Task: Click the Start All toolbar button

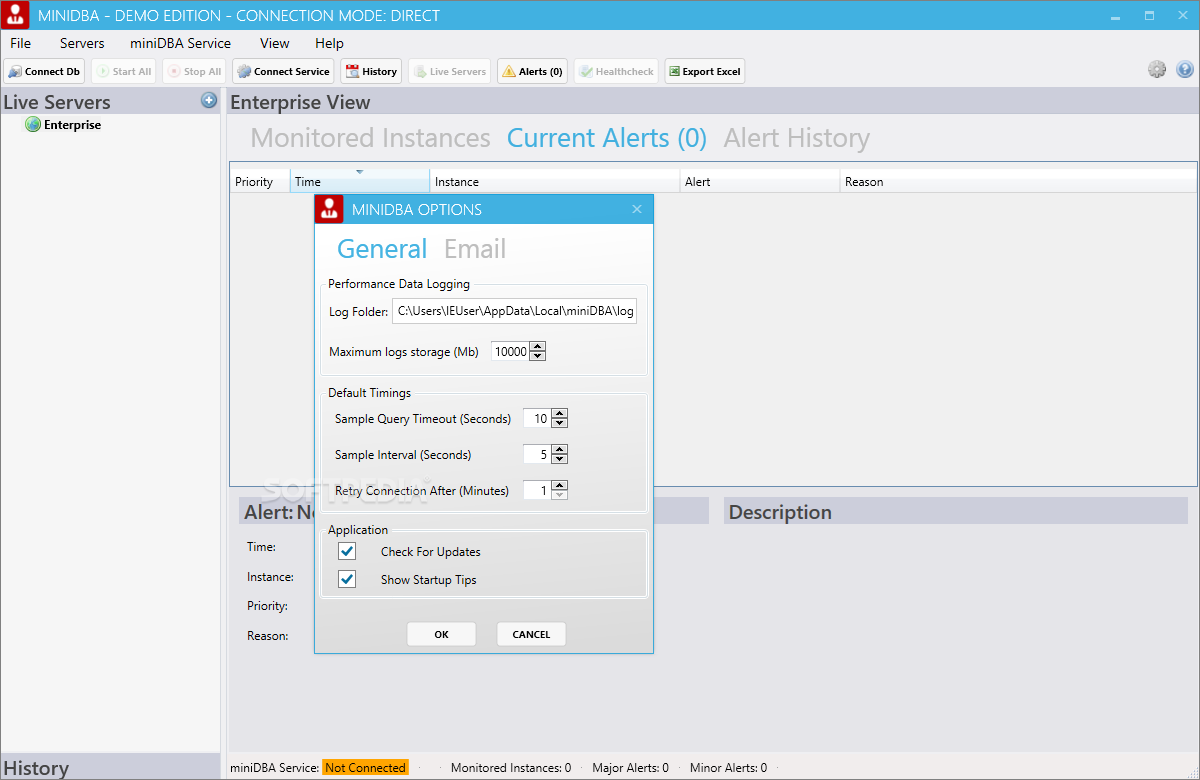Action: (124, 71)
